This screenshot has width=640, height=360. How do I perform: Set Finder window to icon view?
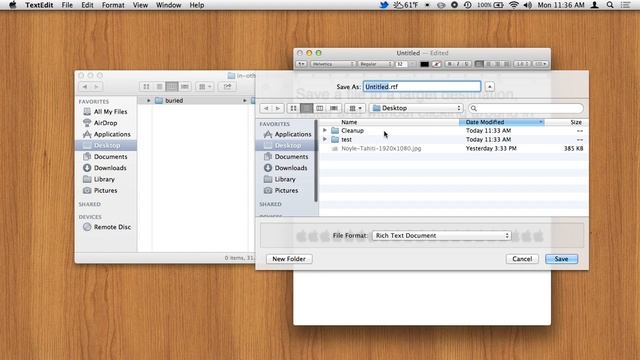point(146,87)
